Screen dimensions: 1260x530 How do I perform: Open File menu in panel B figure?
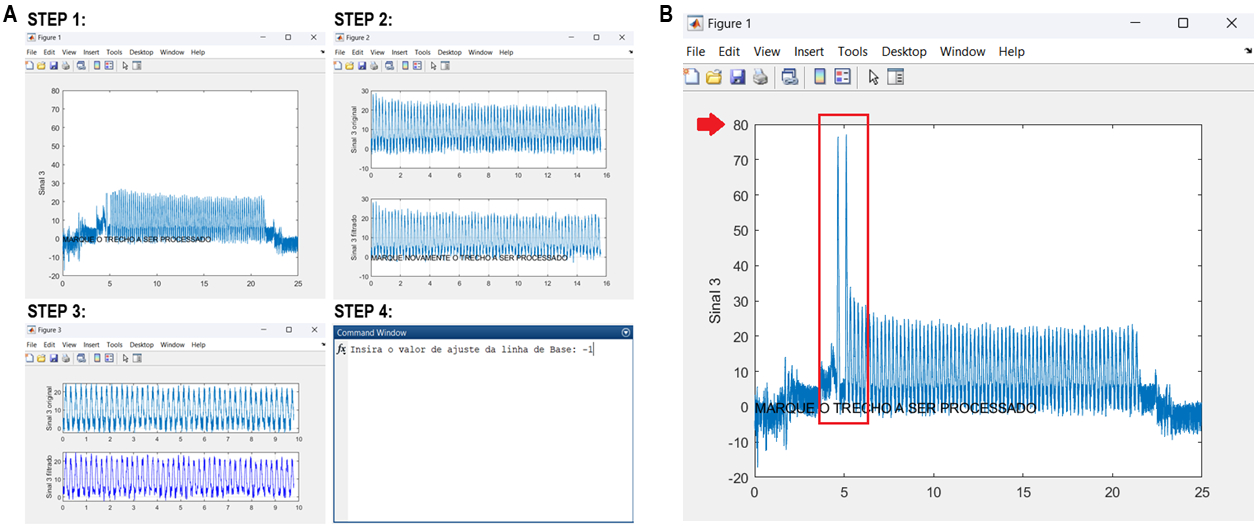[x=695, y=51]
